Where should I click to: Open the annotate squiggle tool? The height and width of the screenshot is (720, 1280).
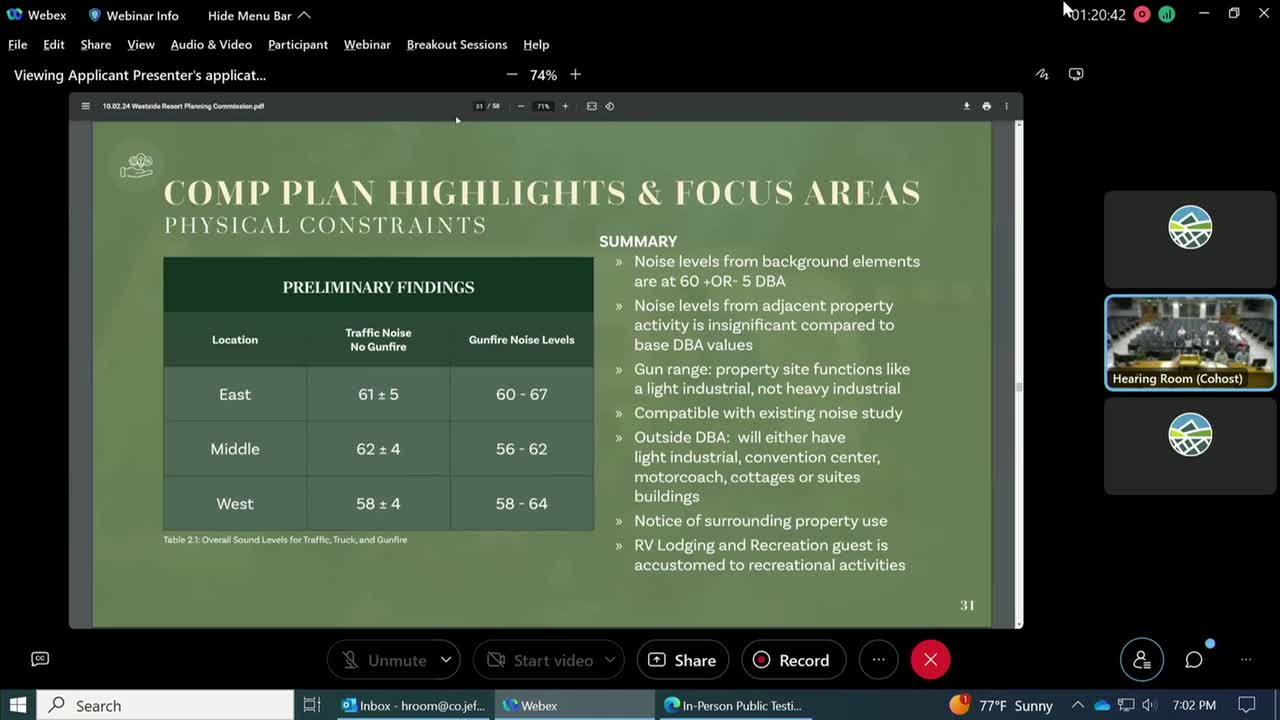(1042, 74)
